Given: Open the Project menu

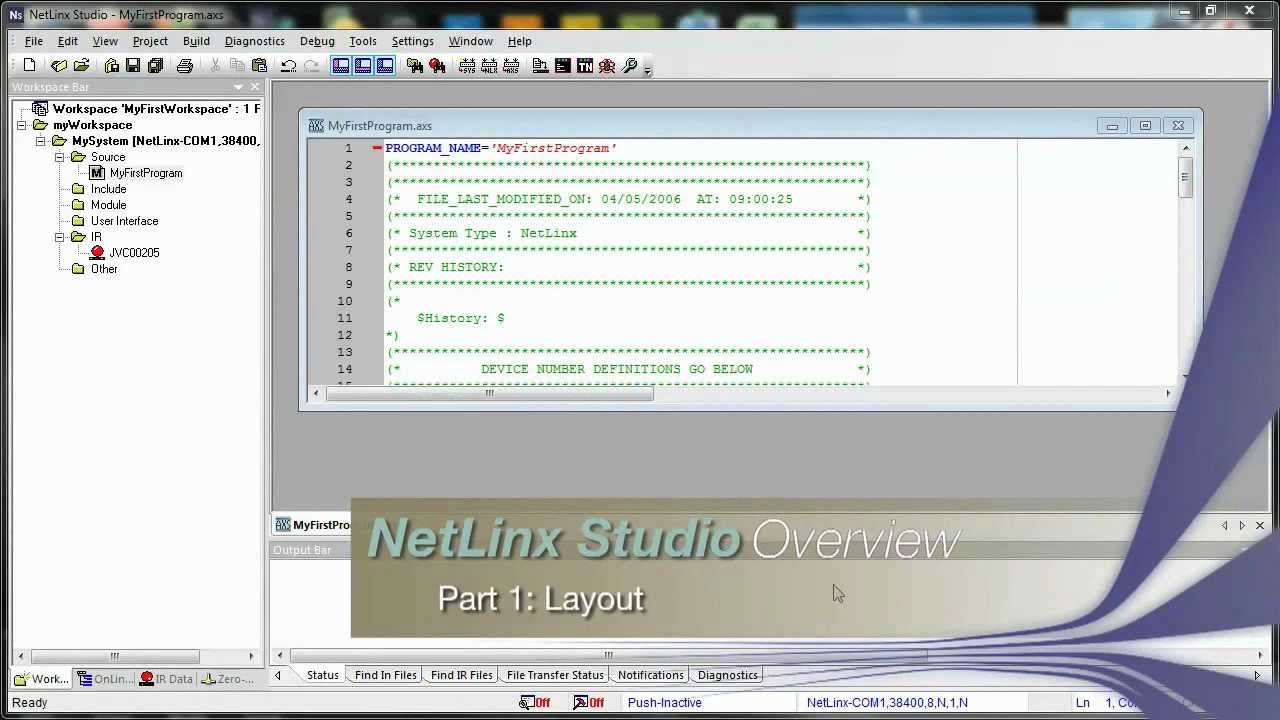Looking at the screenshot, I should point(150,41).
